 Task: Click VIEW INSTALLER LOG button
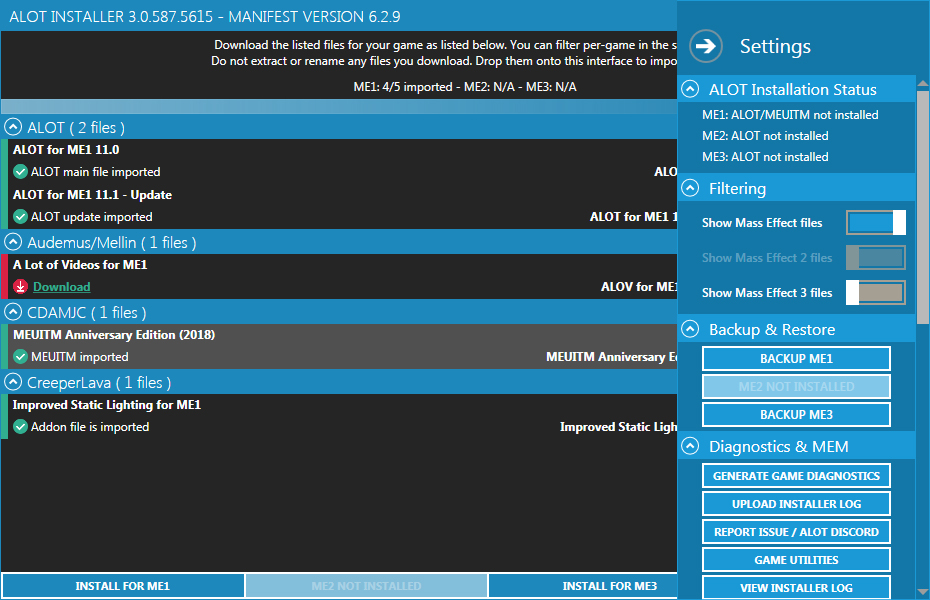[796, 588]
